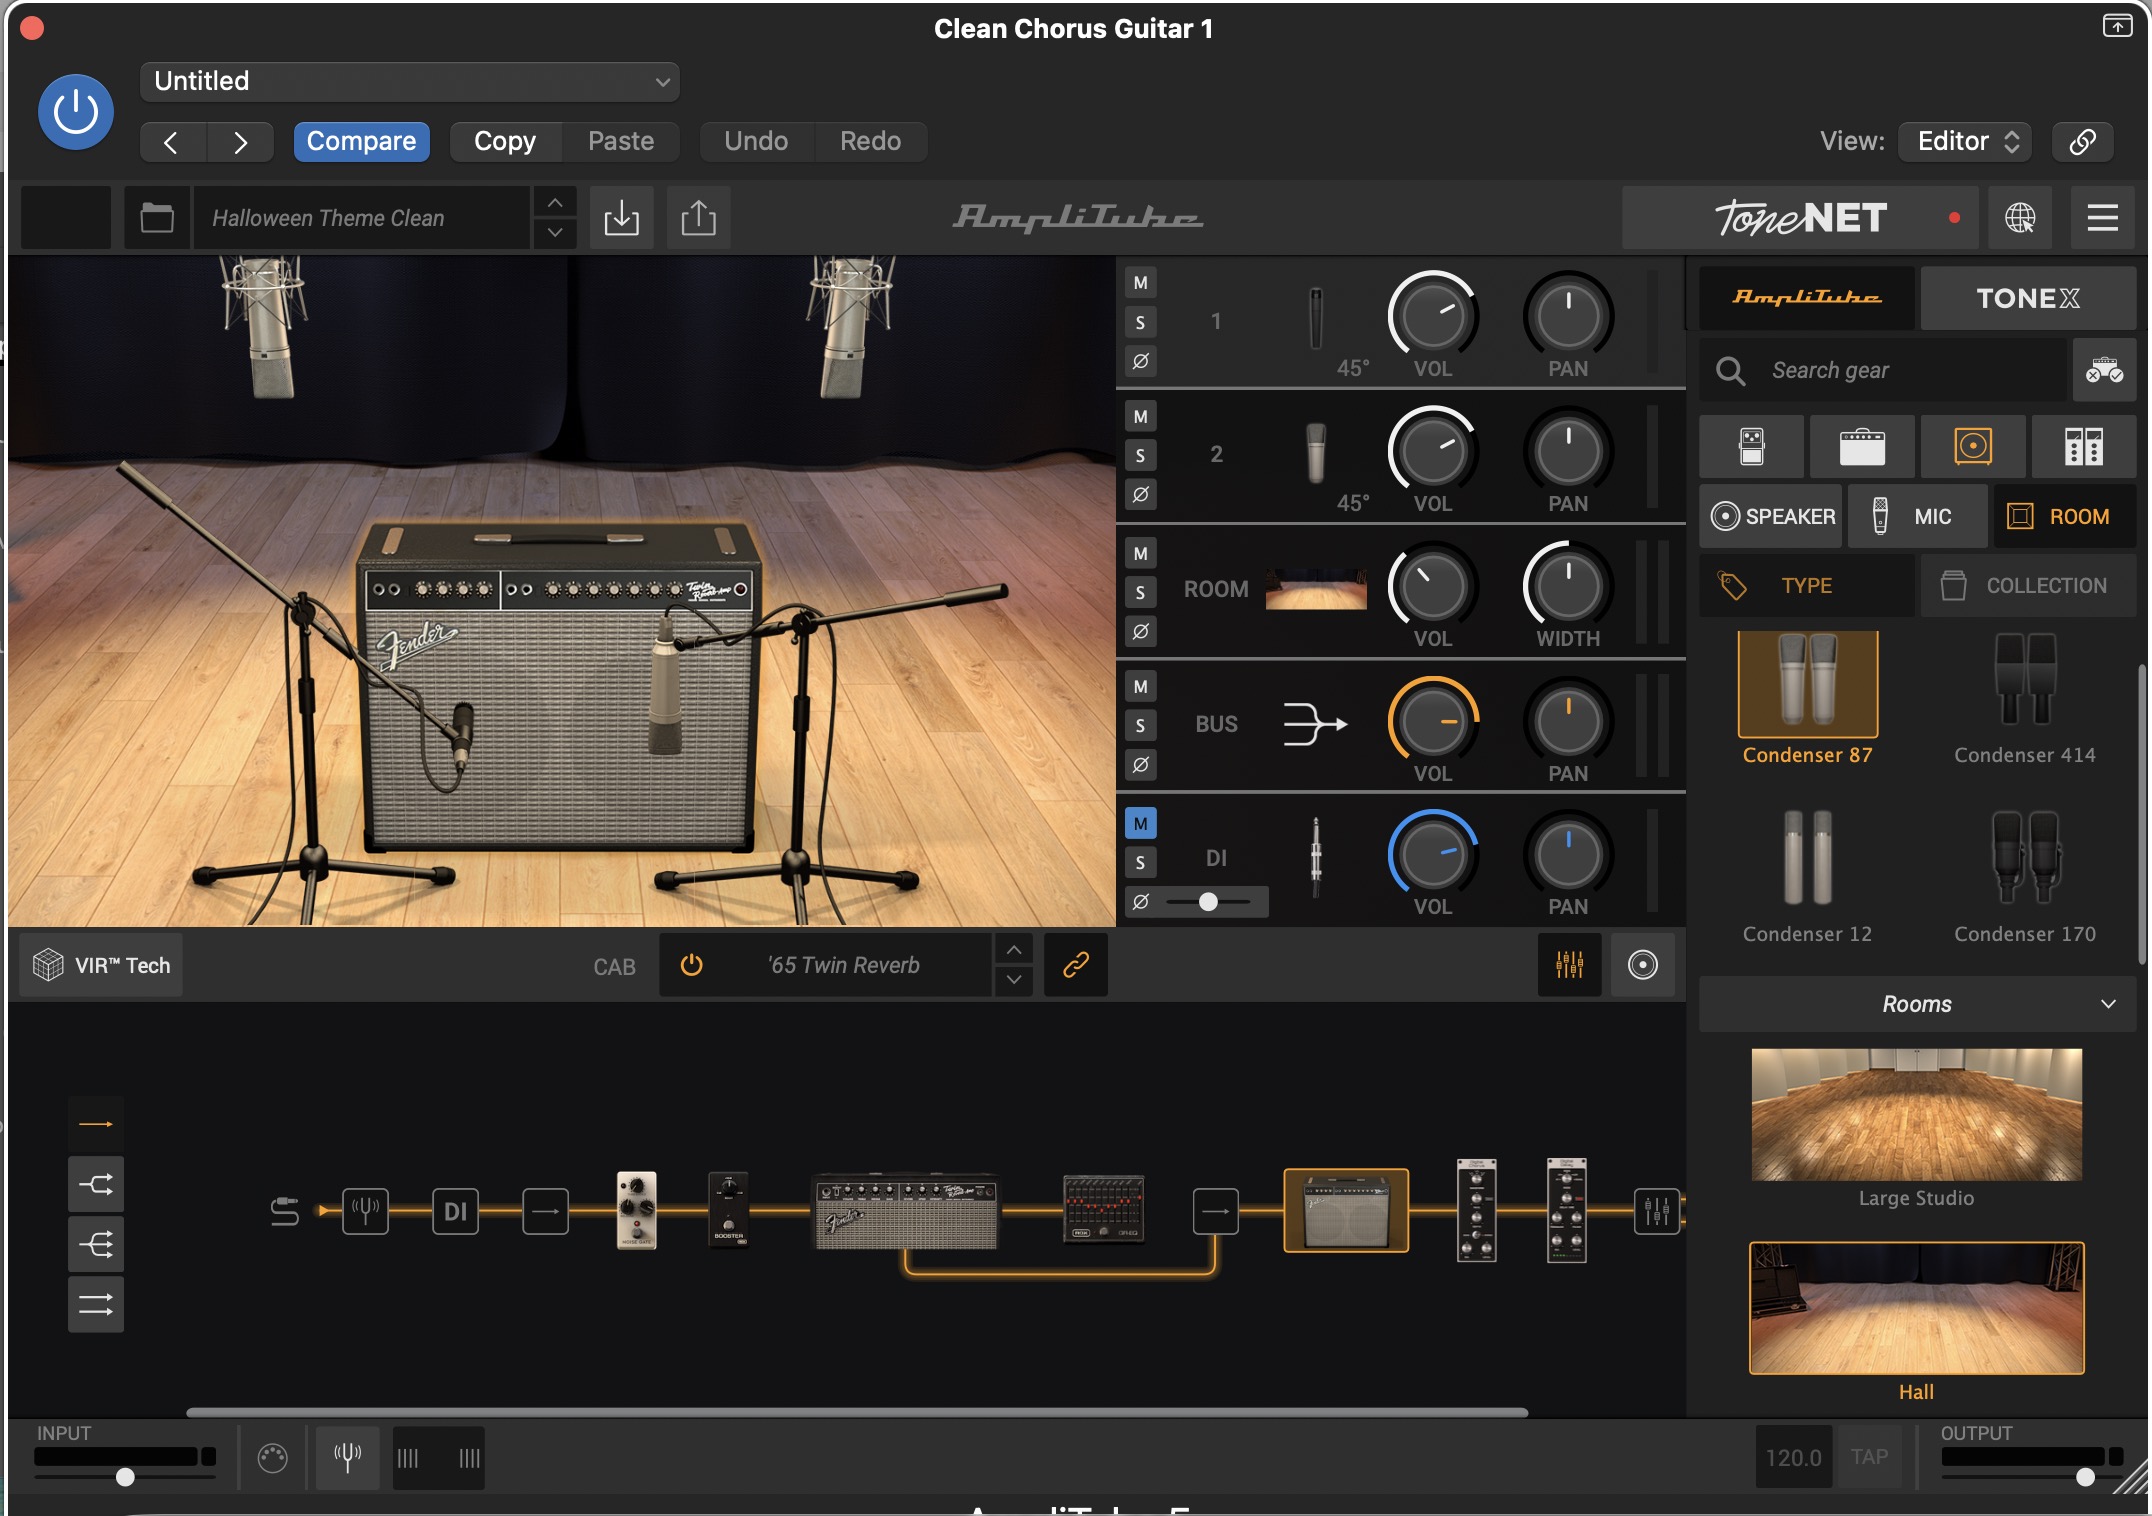Open the mixer sliders icon in the cab bar
The width and height of the screenshot is (2152, 1516).
pos(1569,964)
